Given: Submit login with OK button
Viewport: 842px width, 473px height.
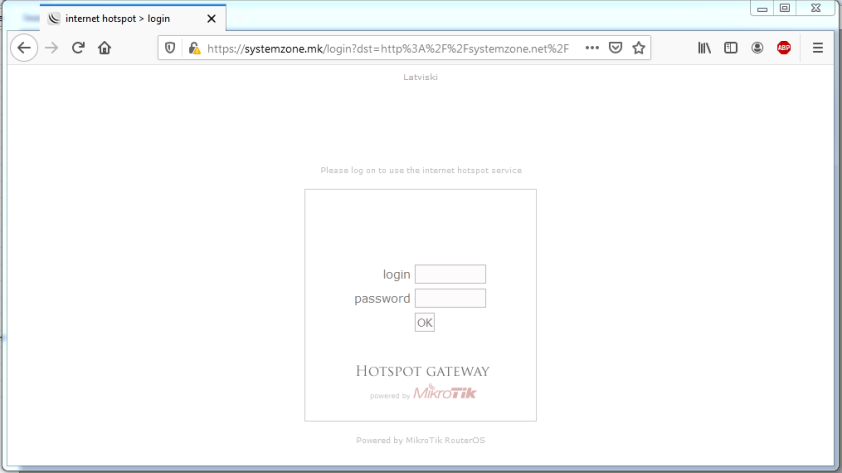Looking at the screenshot, I should tap(424, 322).
